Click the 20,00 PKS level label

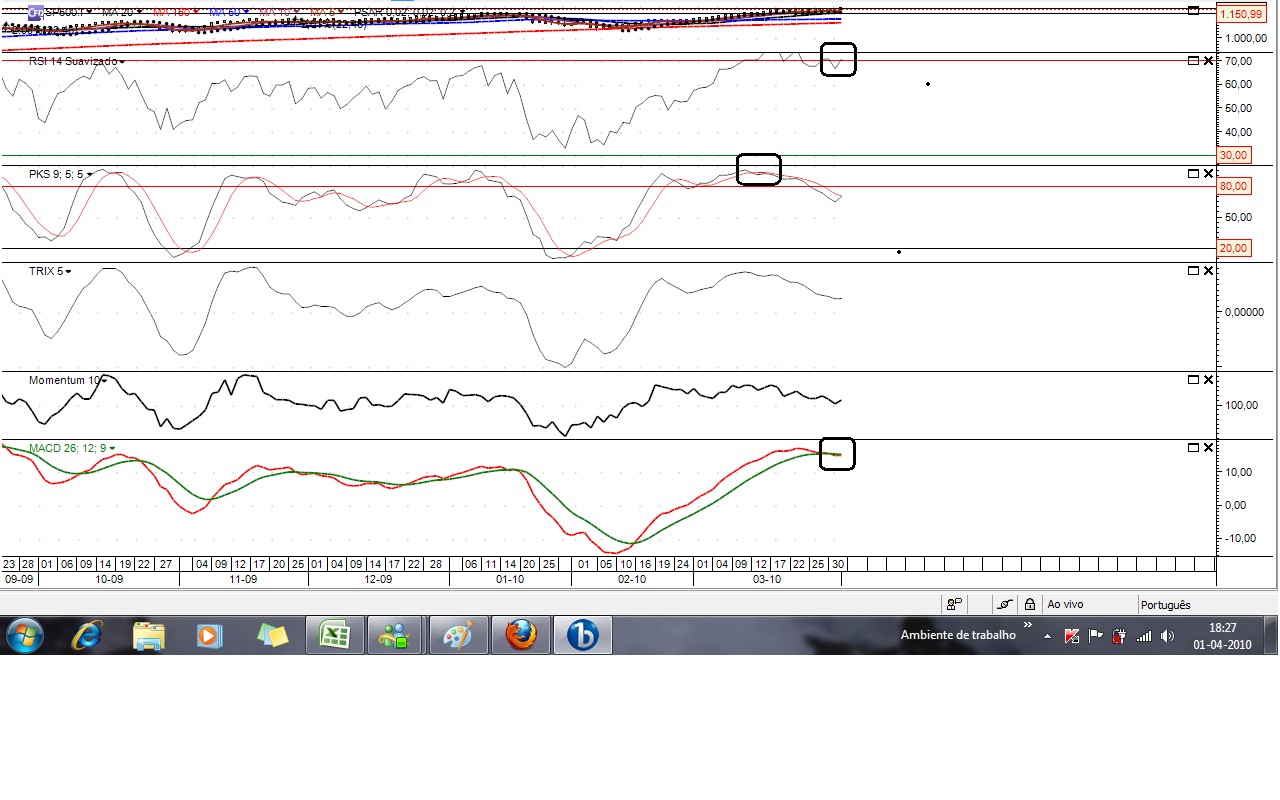coord(1233,248)
